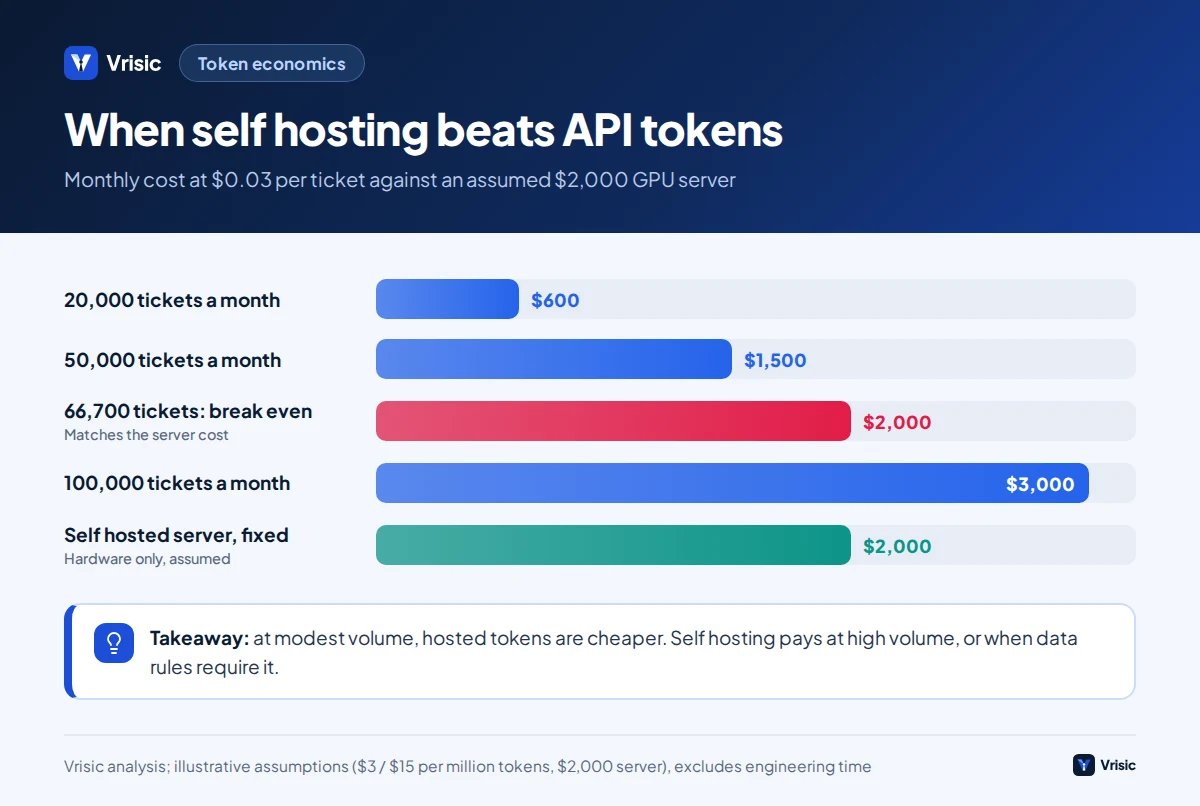Click the lightbulb takeaway icon
Screen dimensions: 1200x806
(114, 642)
